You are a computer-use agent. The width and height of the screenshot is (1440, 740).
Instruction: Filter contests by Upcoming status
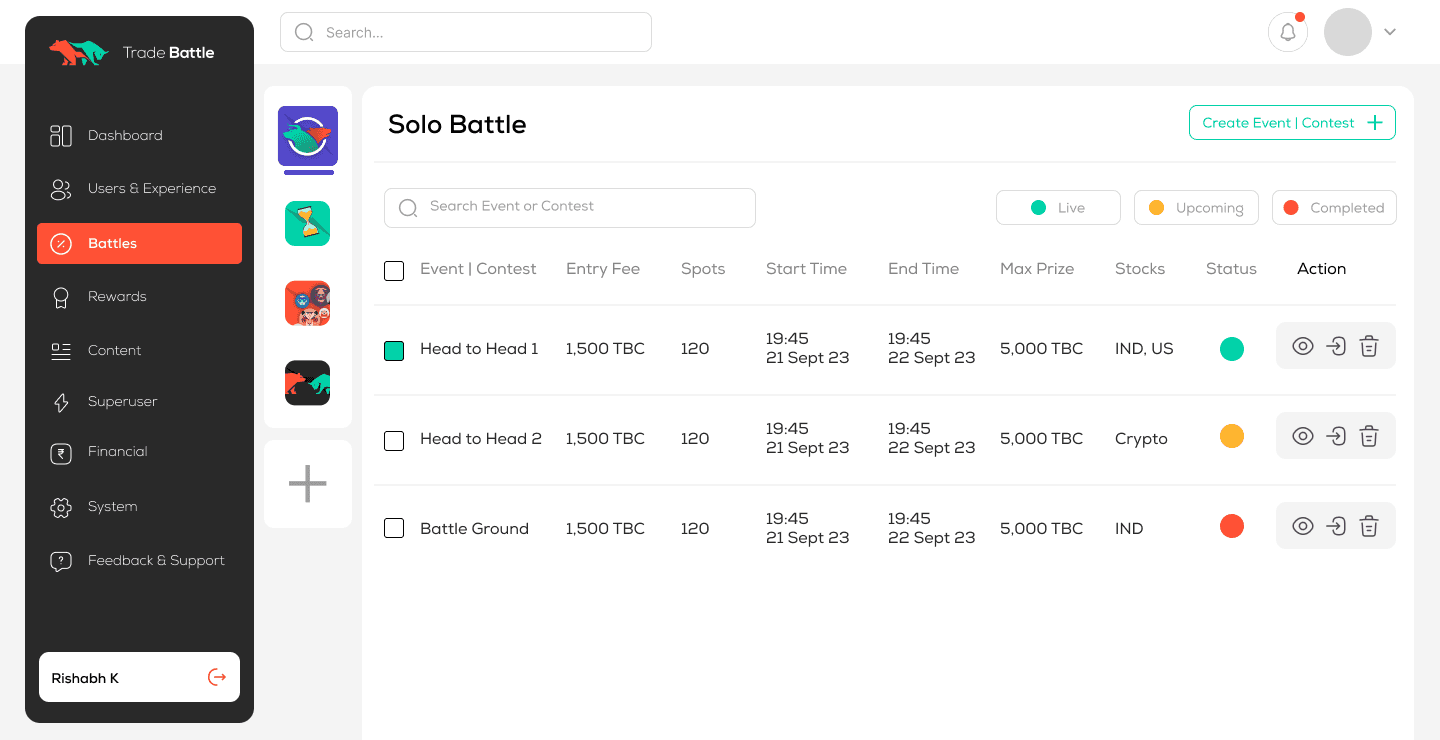pyautogui.click(x=1196, y=208)
